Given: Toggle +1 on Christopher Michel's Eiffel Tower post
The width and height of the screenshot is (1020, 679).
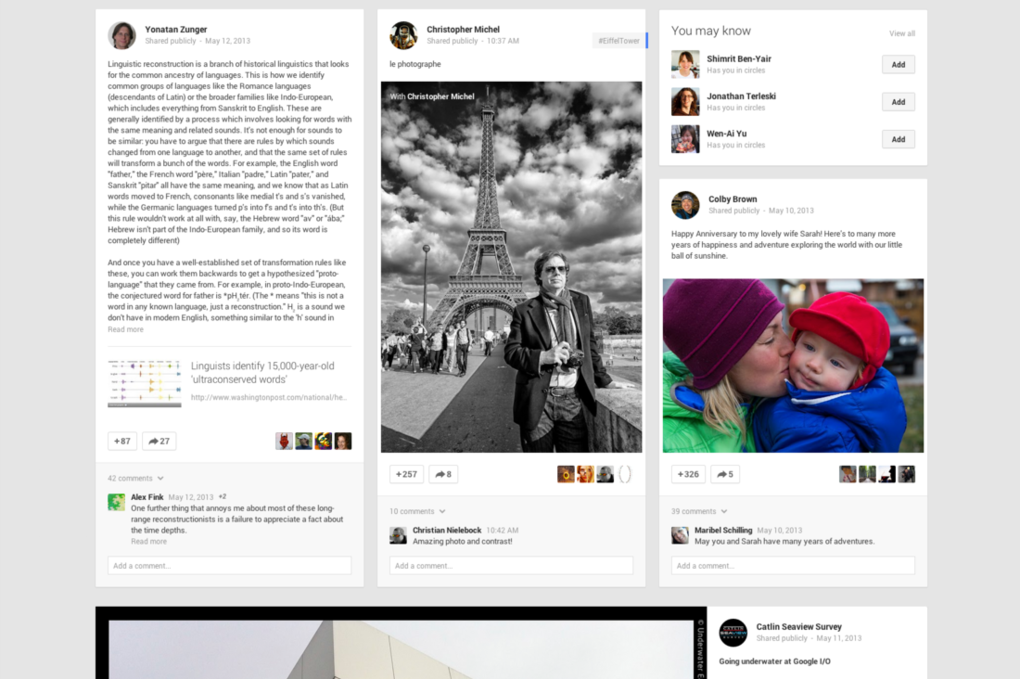Looking at the screenshot, I should (x=406, y=474).
